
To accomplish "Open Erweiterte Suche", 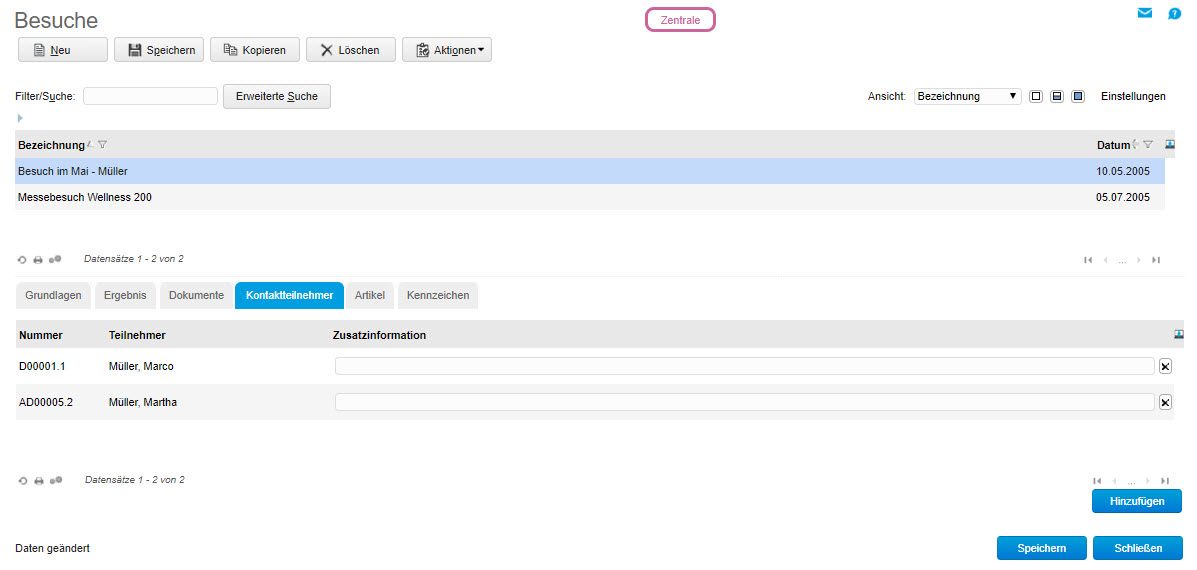I will pyautogui.click(x=276, y=96).
